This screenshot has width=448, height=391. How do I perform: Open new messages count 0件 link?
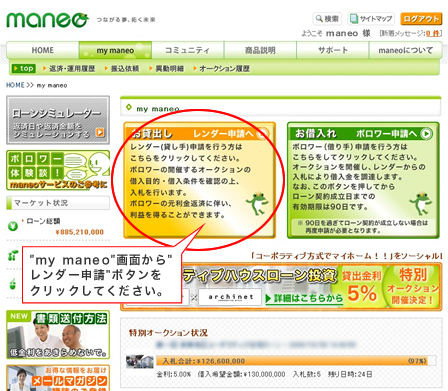432,33
